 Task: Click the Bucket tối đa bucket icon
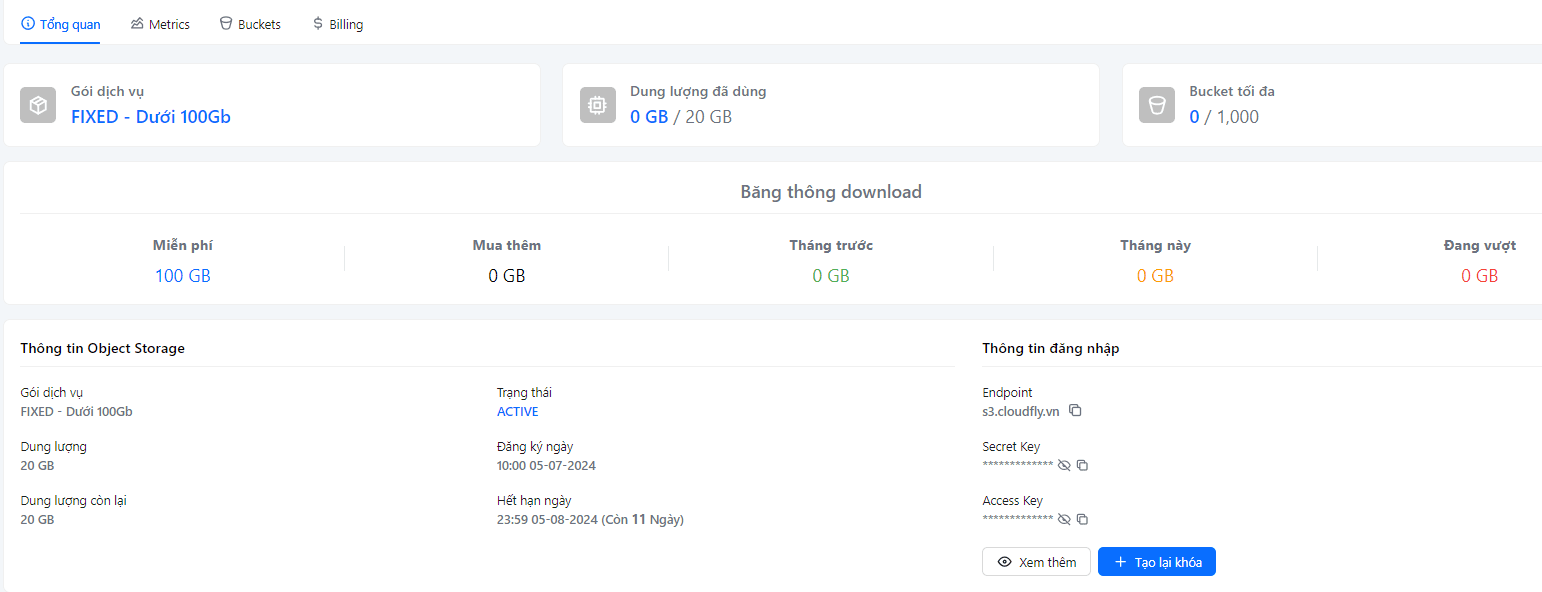click(1157, 105)
